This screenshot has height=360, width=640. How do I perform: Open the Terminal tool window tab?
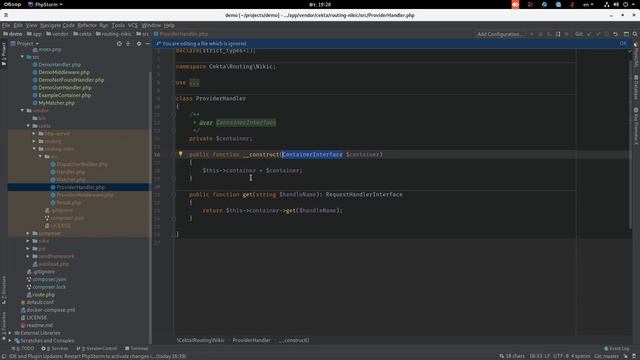click(136, 348)
